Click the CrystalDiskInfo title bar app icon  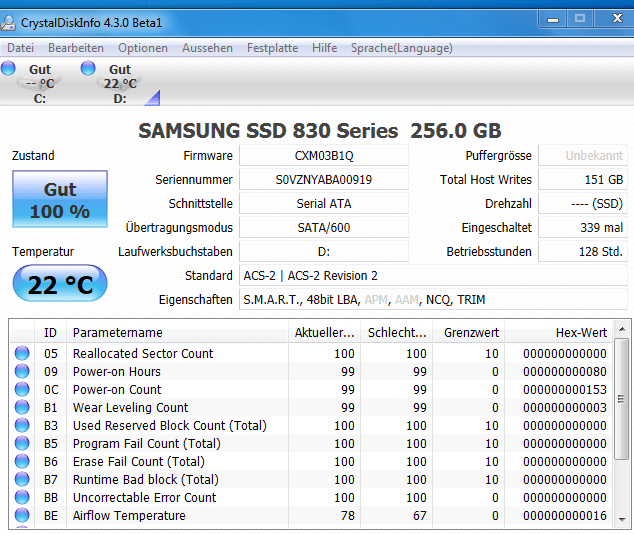8,23
